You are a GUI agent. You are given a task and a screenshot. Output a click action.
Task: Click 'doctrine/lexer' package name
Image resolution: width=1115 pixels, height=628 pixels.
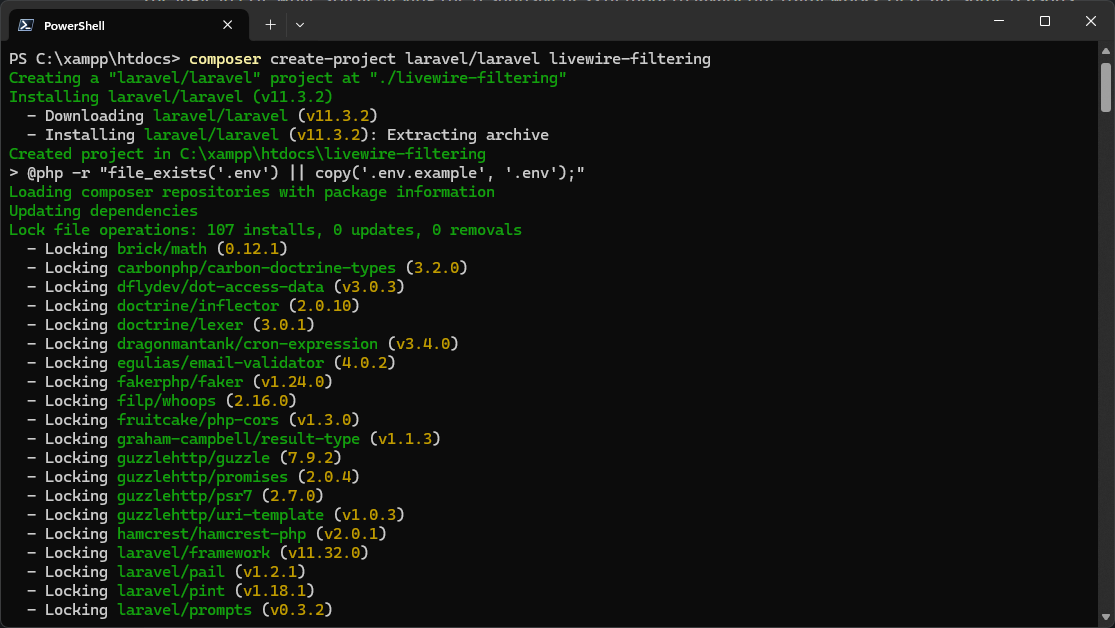point(181,325)
